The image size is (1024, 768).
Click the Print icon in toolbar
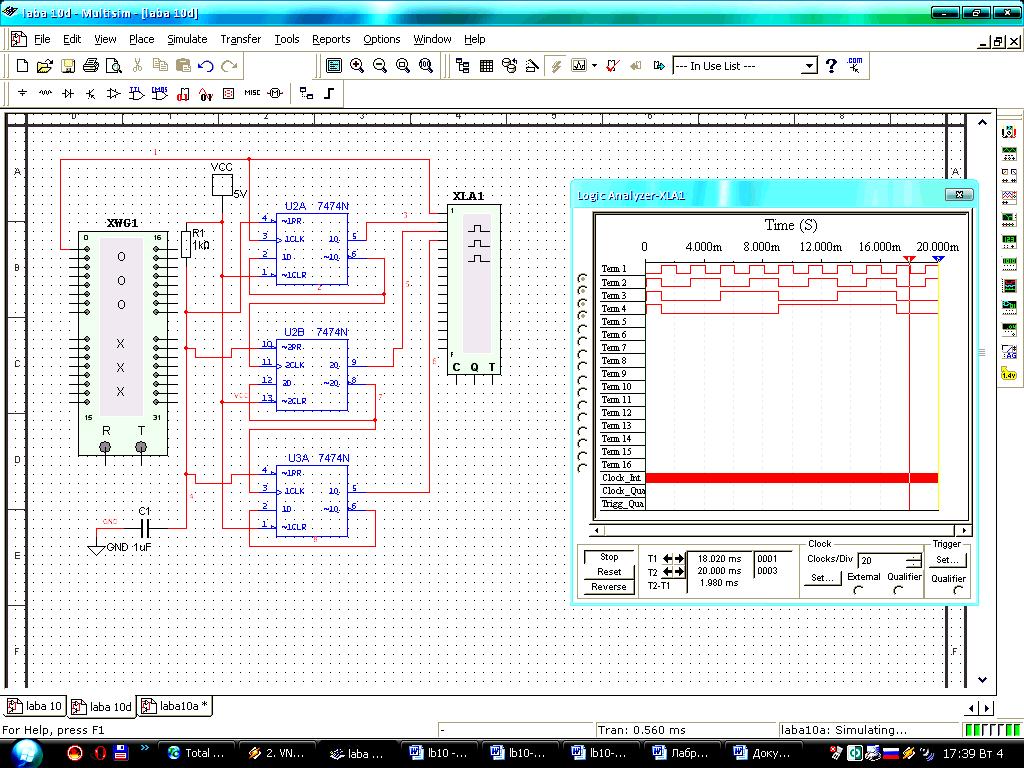tap(91, 66)
